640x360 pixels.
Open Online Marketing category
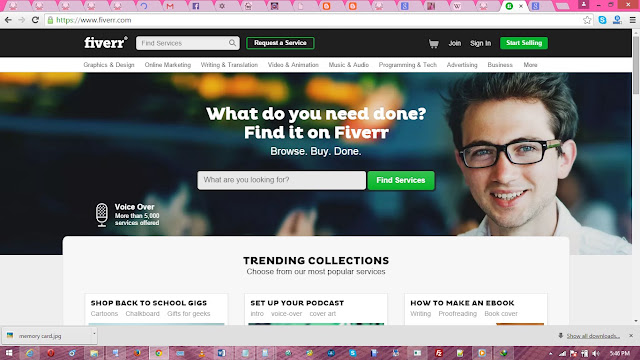tap(168, 65)
